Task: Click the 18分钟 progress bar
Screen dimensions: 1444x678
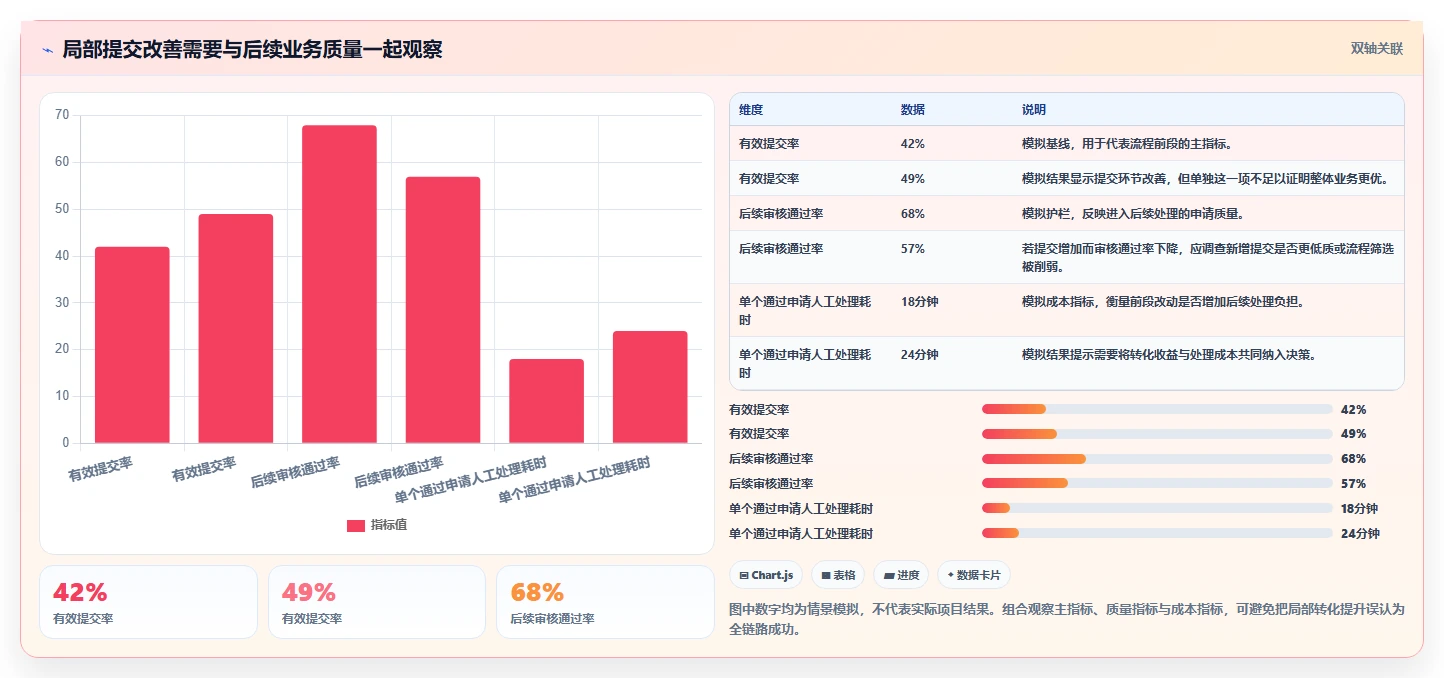Action: [1157, 508]
